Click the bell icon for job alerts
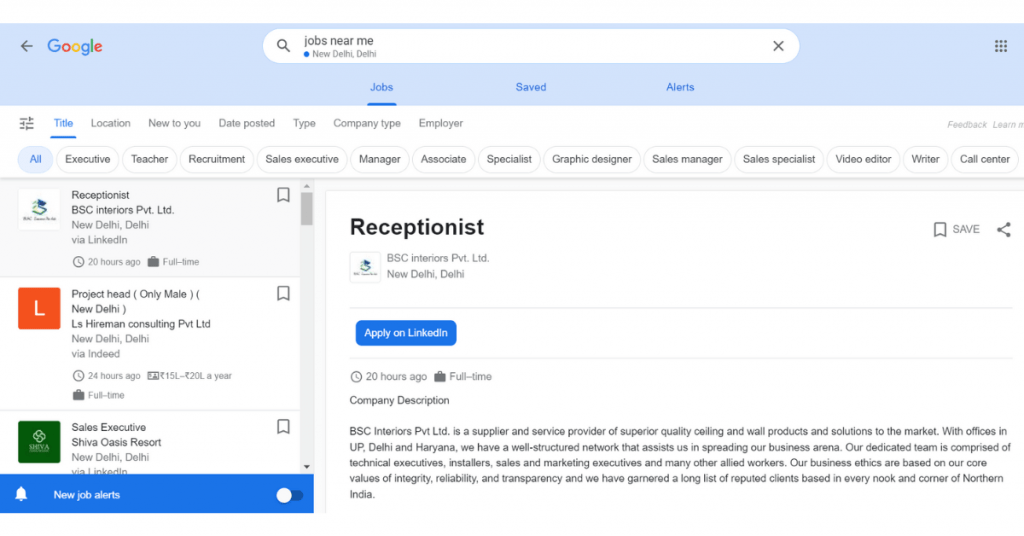Viewport: 1024px width, 536px height. coord(21,494)
